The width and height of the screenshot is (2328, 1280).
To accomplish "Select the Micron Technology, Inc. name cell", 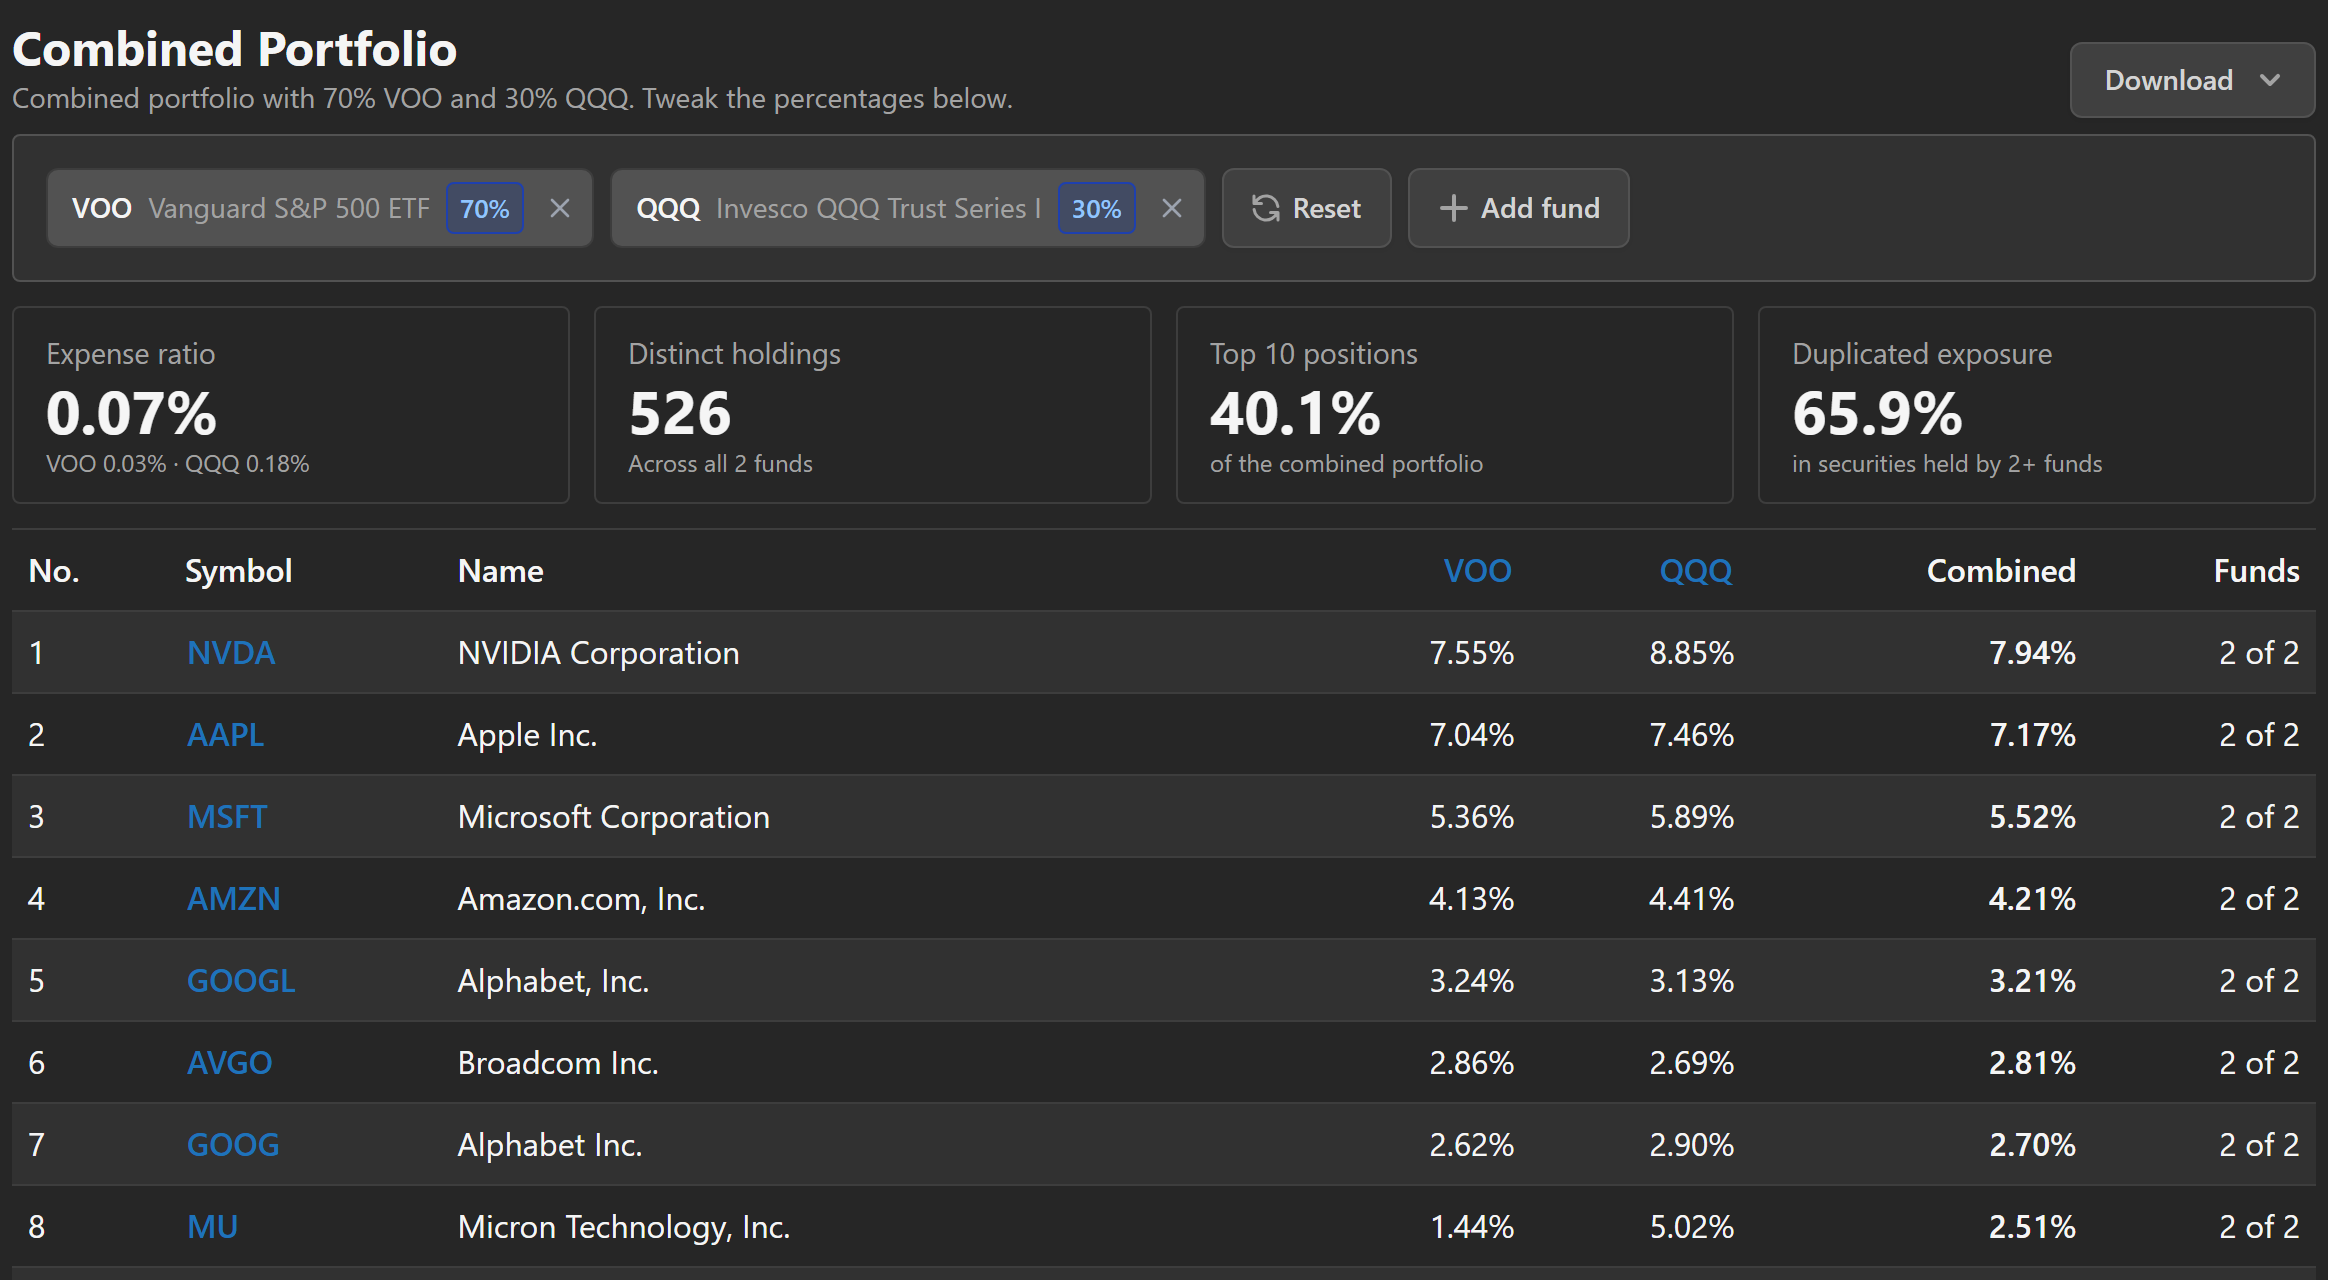I will (x=624, y=1227).
